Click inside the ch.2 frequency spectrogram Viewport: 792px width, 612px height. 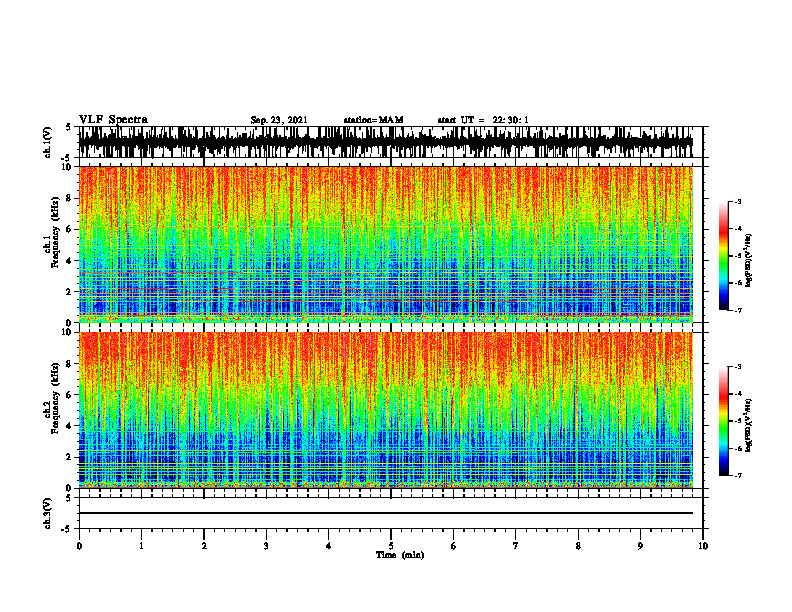[x=386, y=410]
